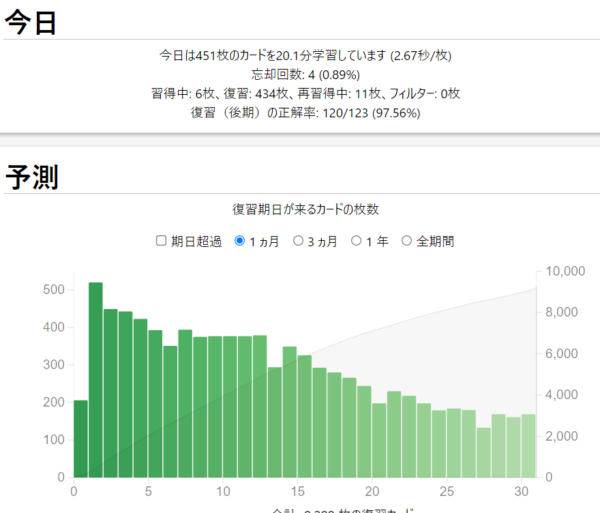Choose the 全期間 radio option

point(407,241)
